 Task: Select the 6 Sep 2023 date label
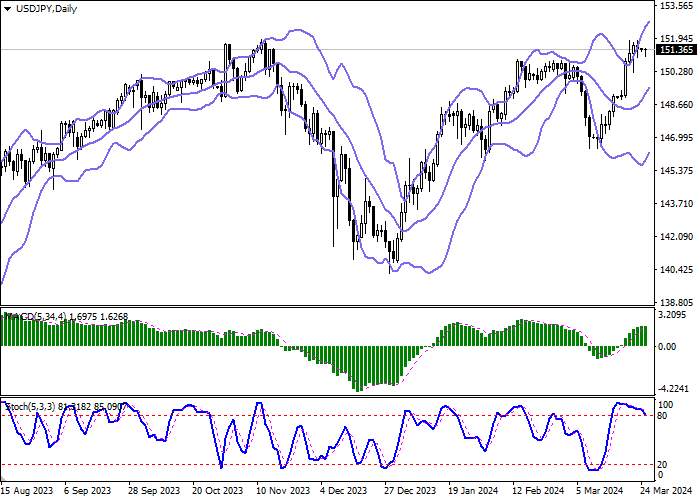tap(87, 491)
